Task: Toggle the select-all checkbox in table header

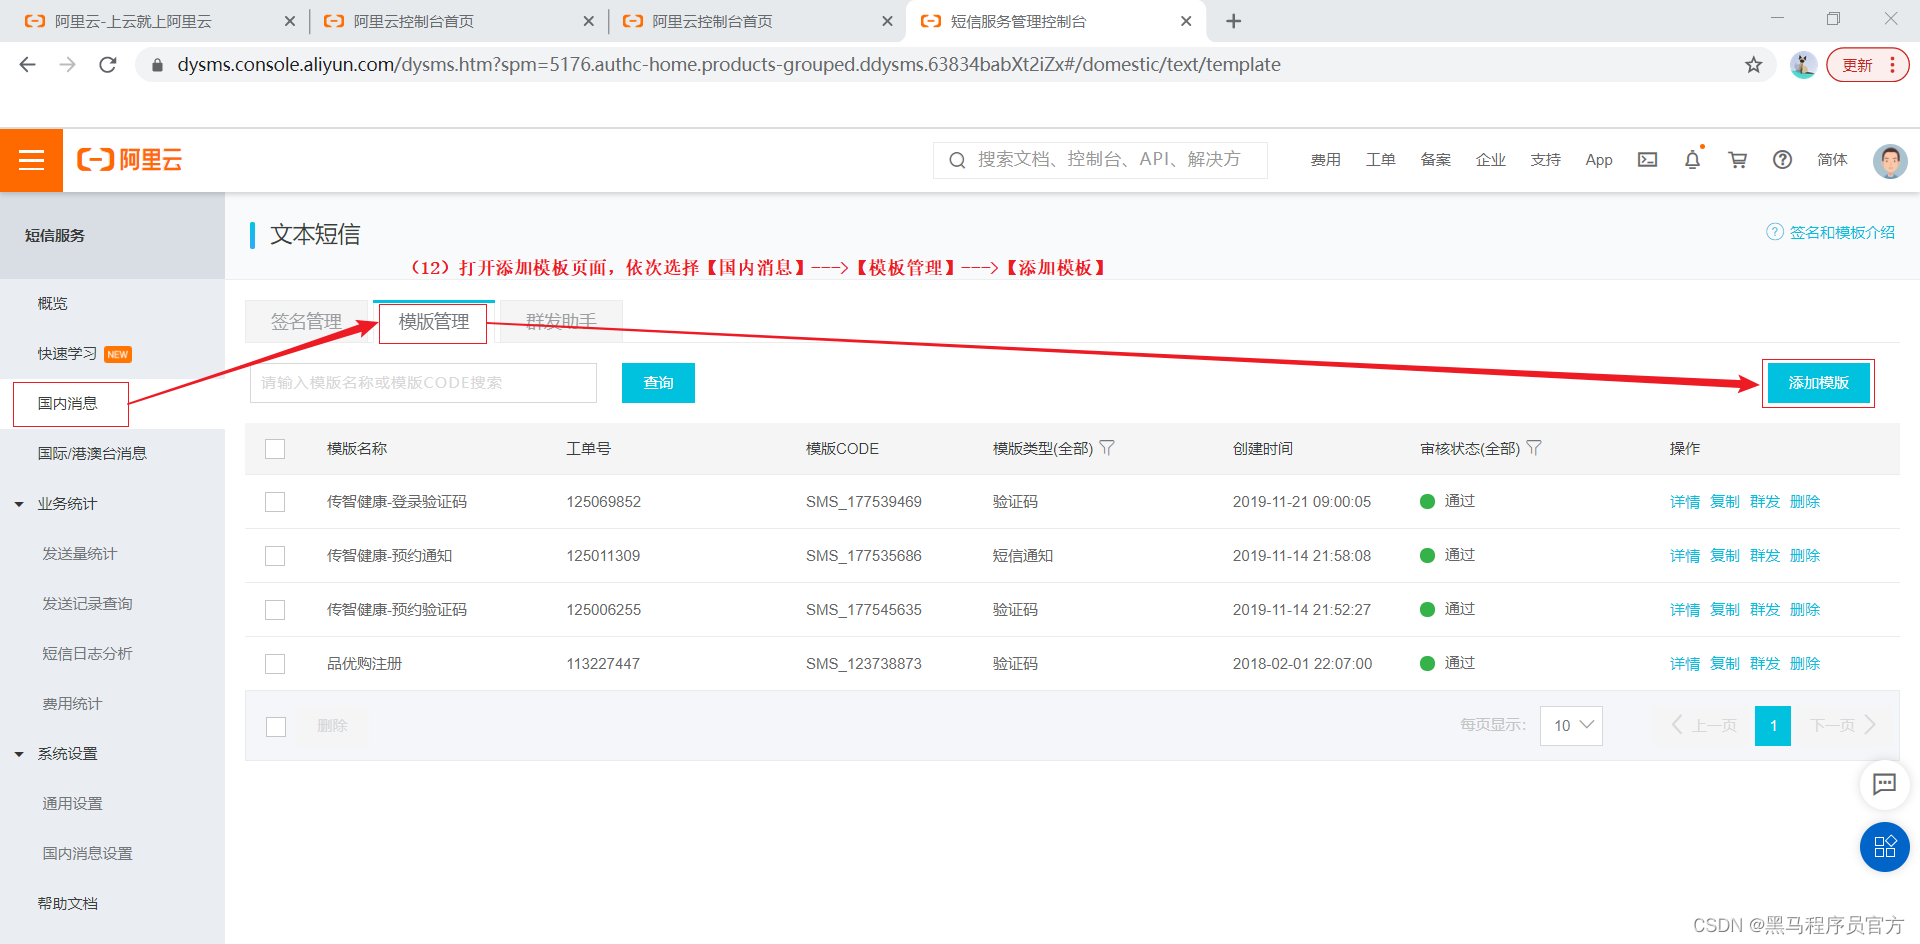Action: point(275,449)
